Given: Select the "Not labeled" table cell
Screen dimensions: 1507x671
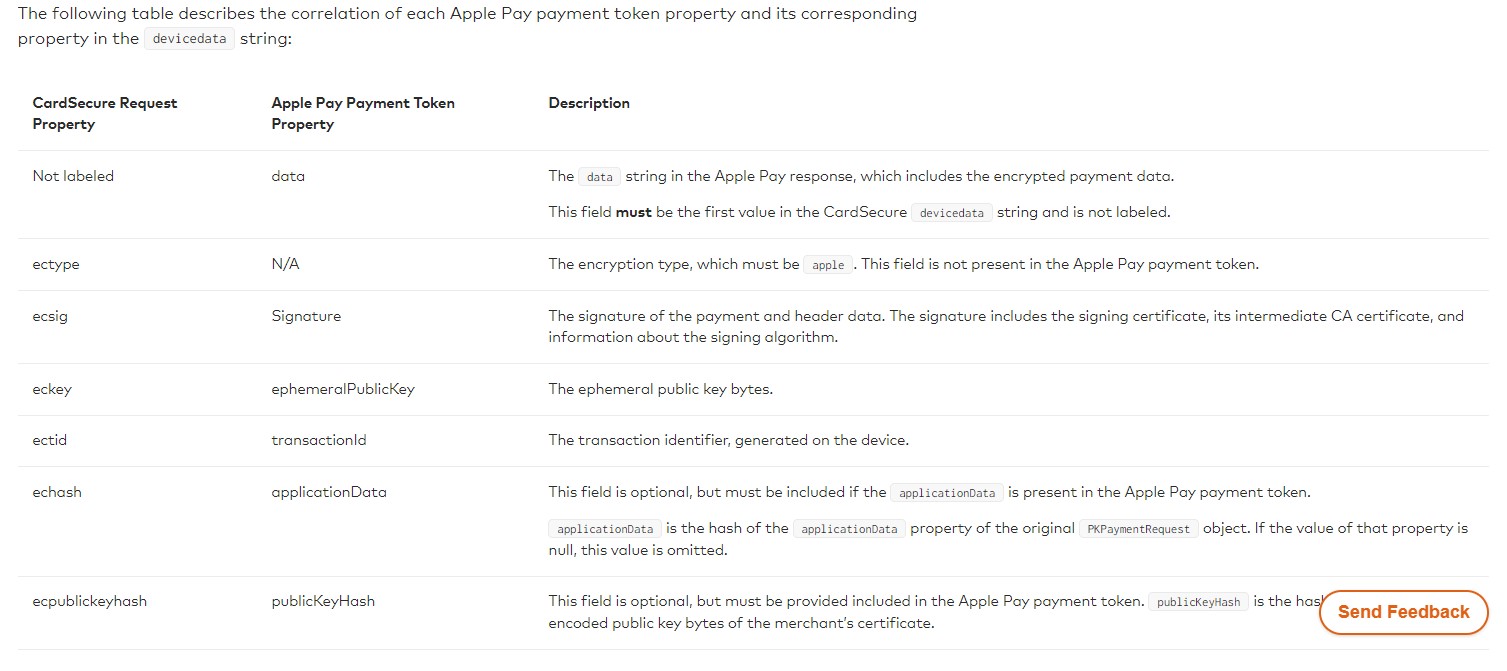Looking at the screenshot, I should pos(73,176).
